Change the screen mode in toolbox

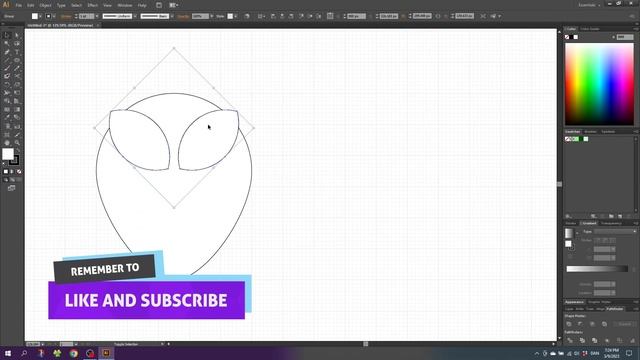point(11,188)
